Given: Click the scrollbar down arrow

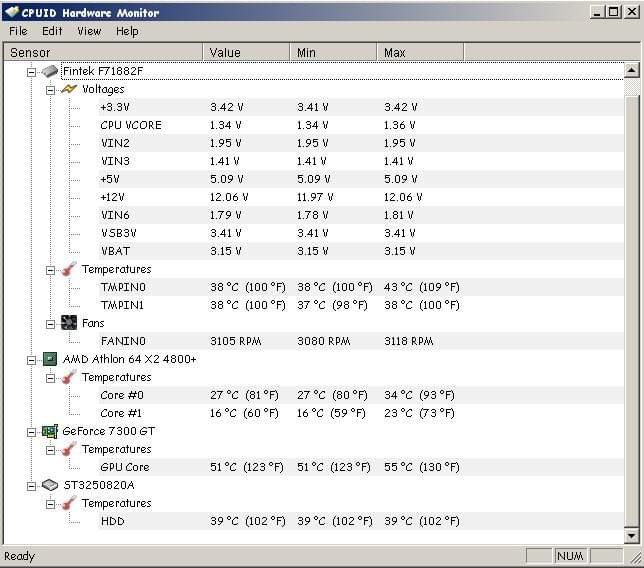Looking at the screenshot, I should [x=631, y=535].
